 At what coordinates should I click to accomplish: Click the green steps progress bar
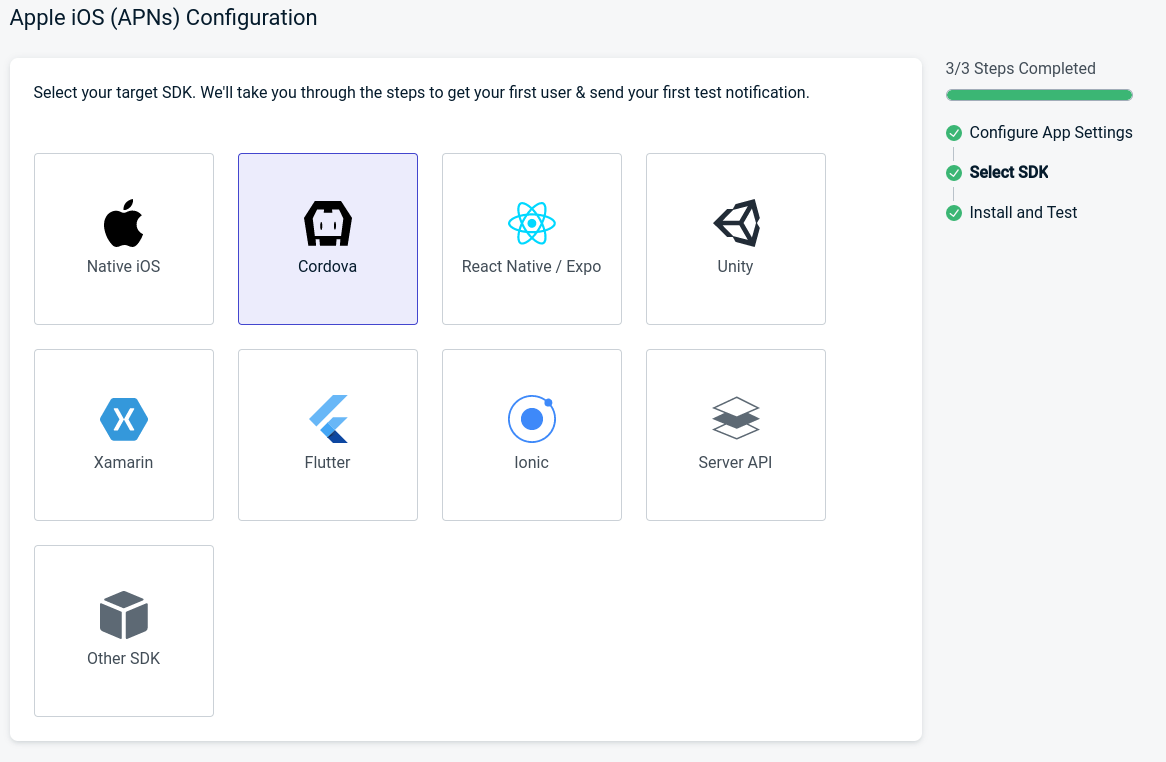point(1039,95)
